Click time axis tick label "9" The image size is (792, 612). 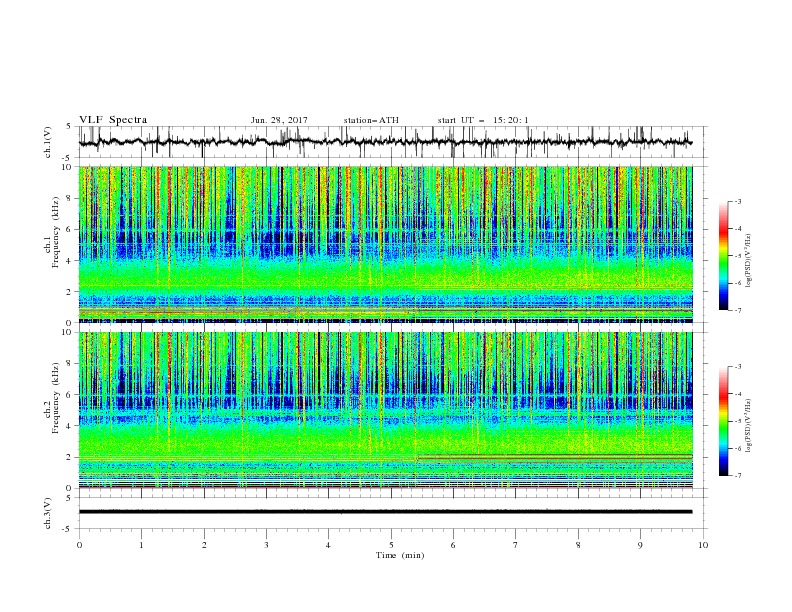click(640, 545)
